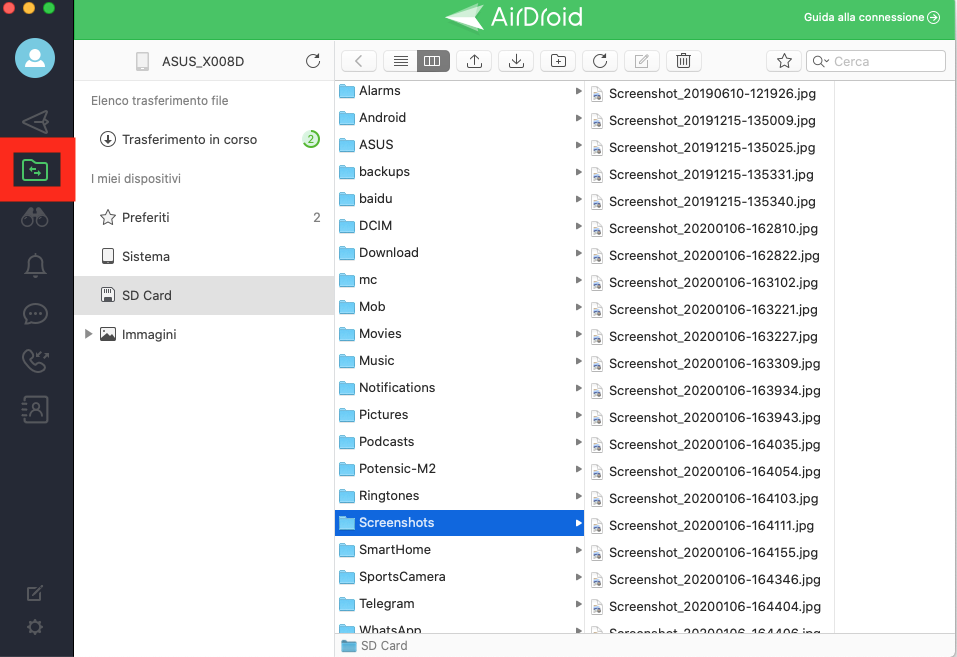Click the upload toolbar button
Viewport: 957px width, 657px height.
click(x=474, y=61)
